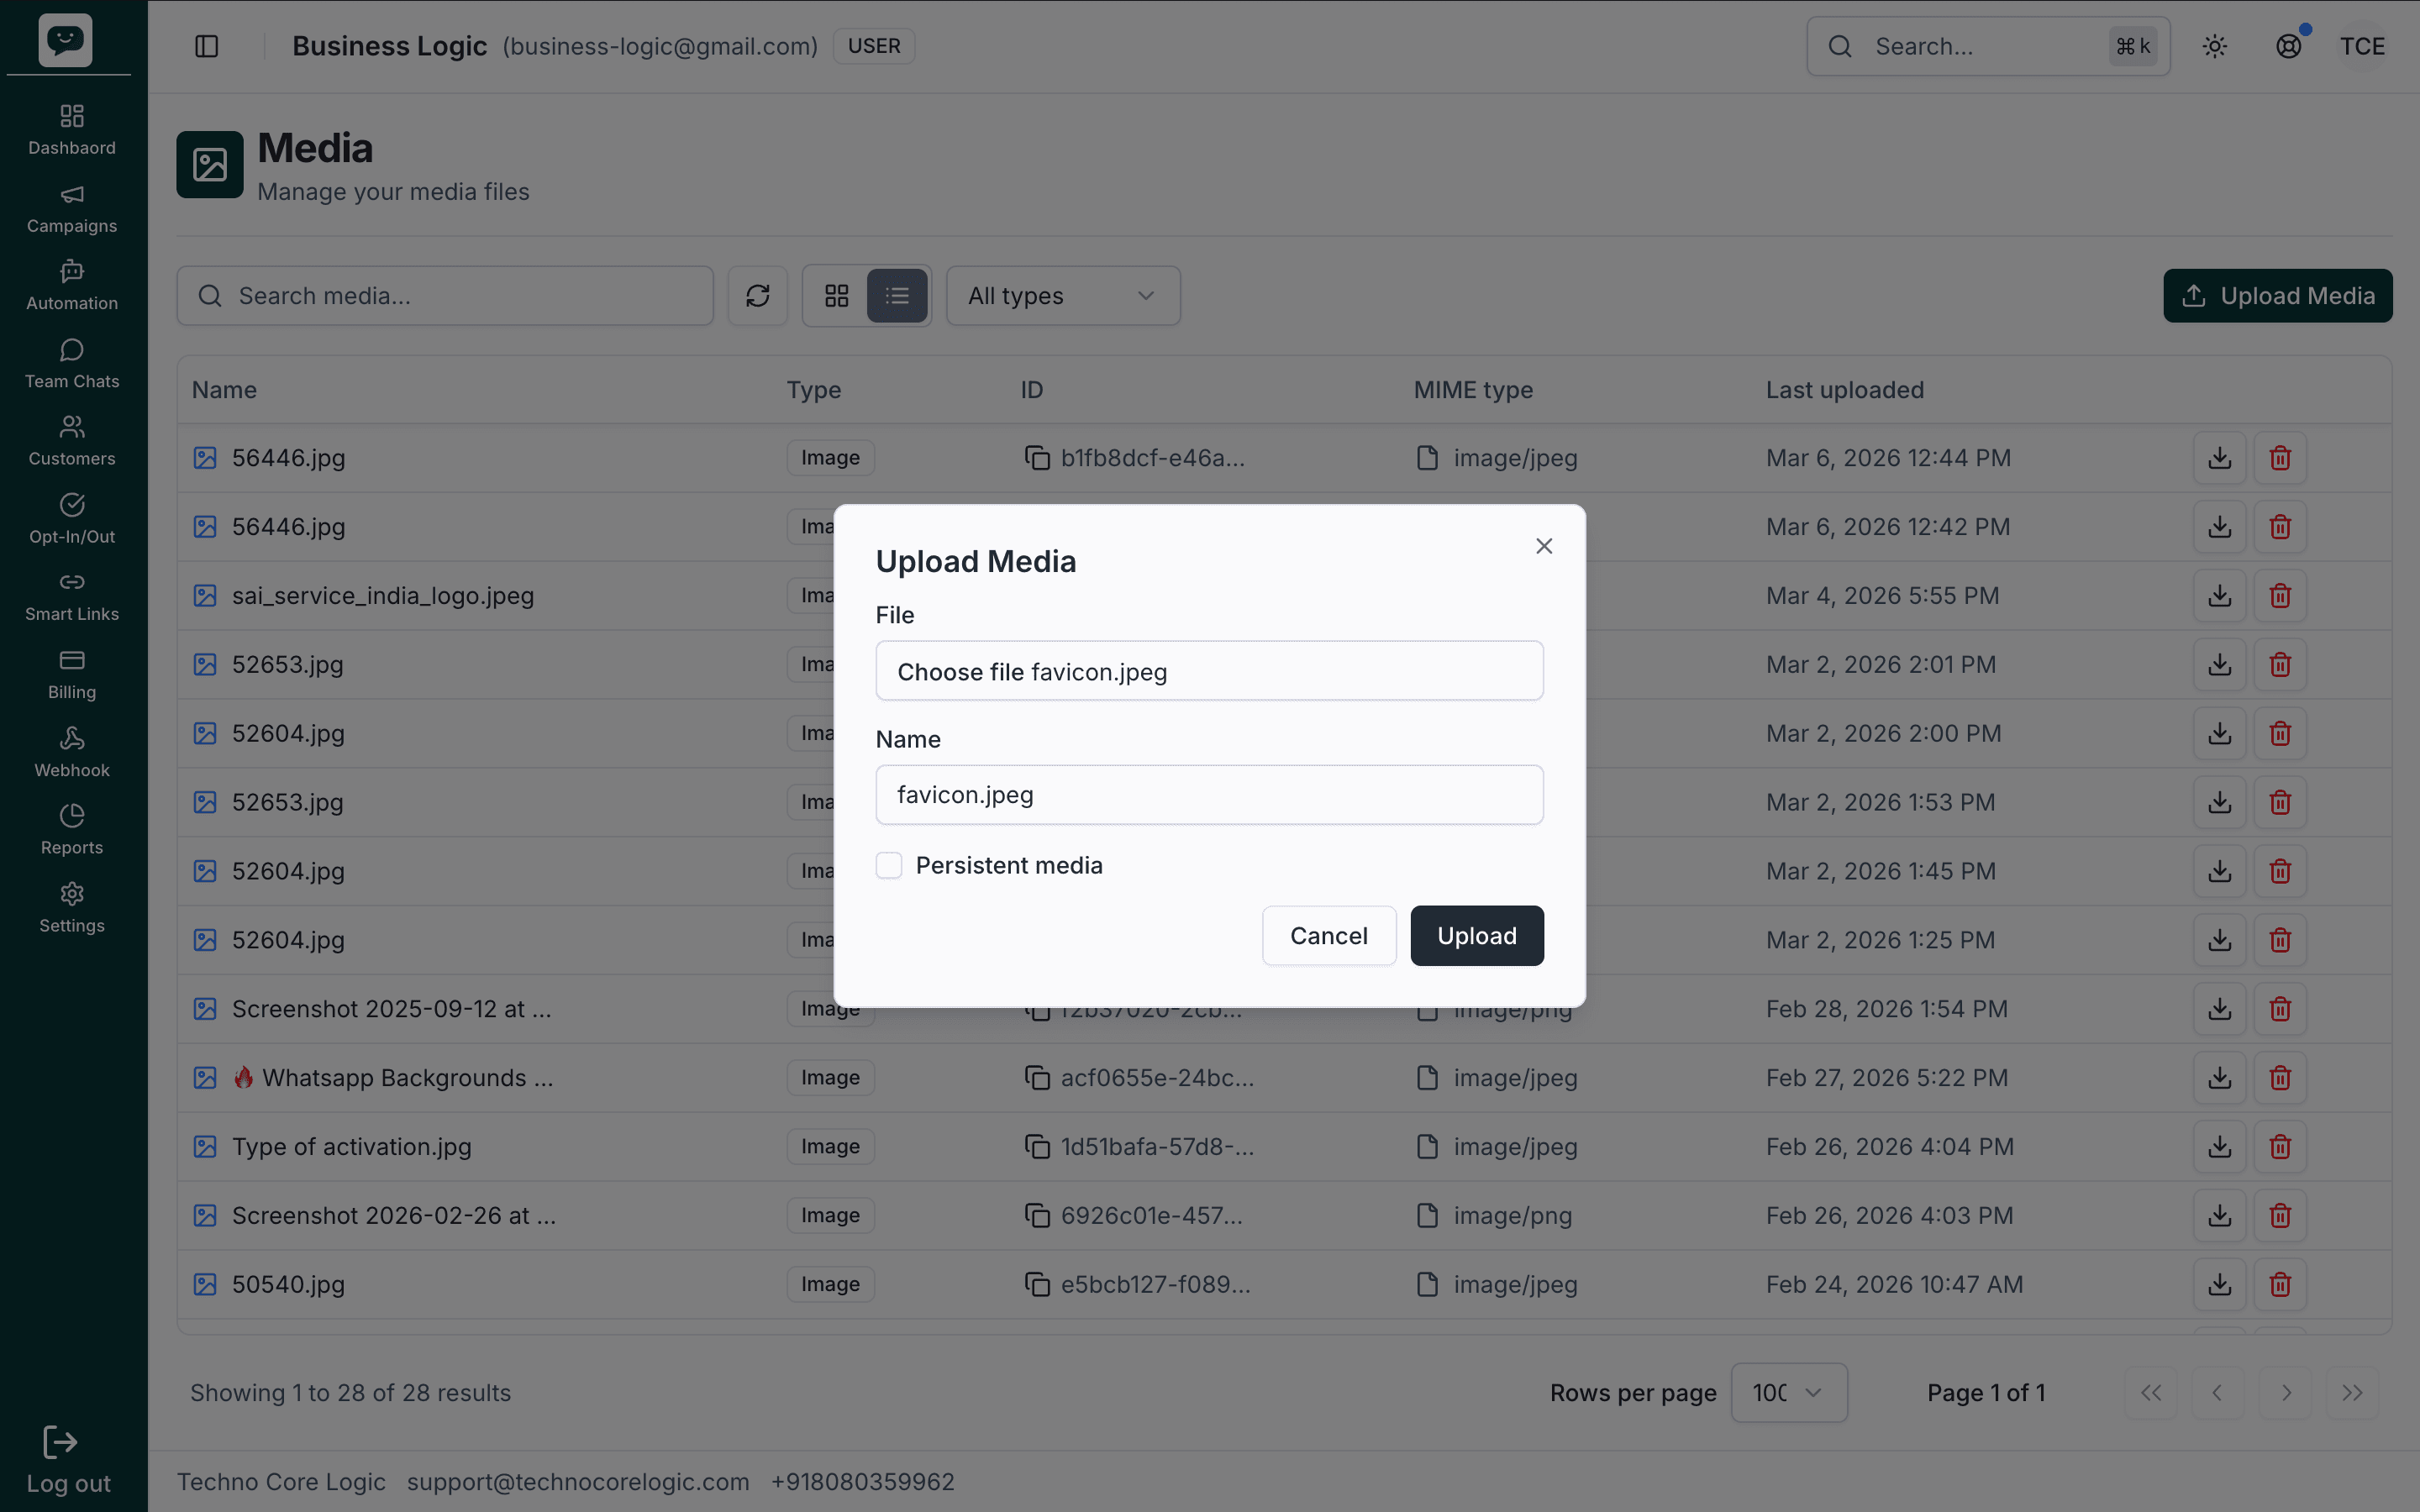Image resolution: width=2420 pixels, height=1512 pixels.
Task: Open global Search in header
Action: (x=1988, y=46)
